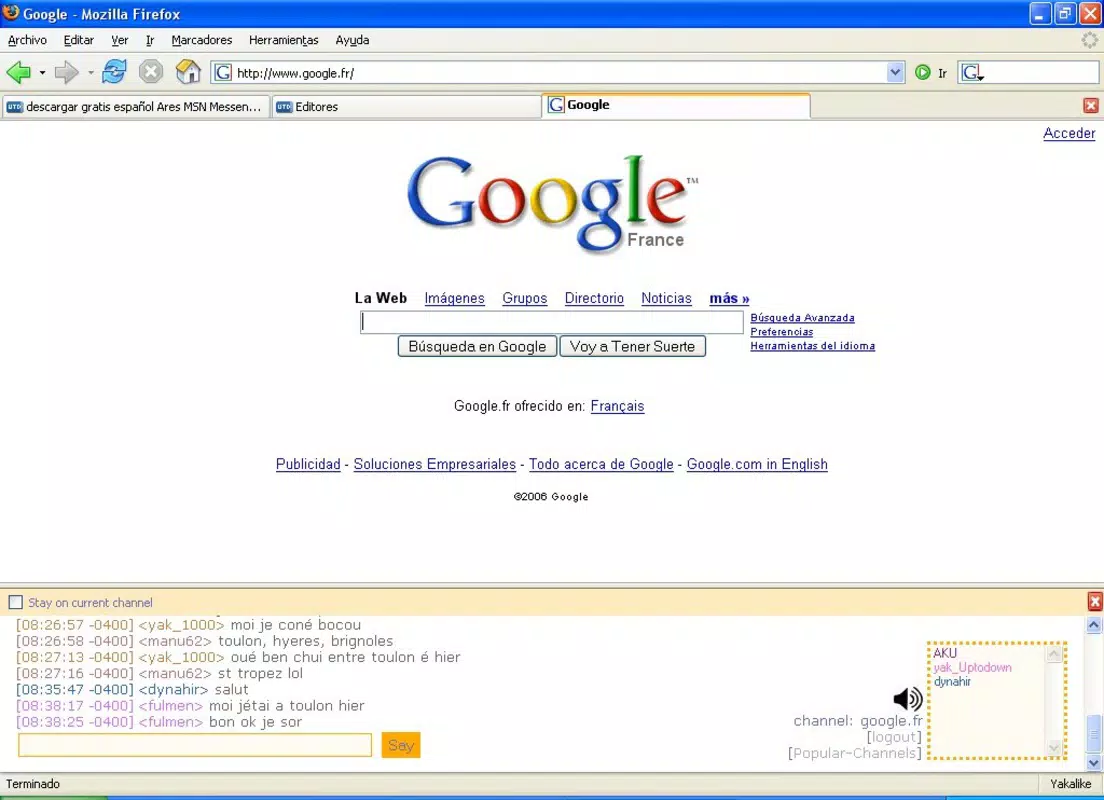Image resolution: width=1104 pixels, height=800 pixels.
Task: Click the address bar URL field
Action: (x=560, y=73)
